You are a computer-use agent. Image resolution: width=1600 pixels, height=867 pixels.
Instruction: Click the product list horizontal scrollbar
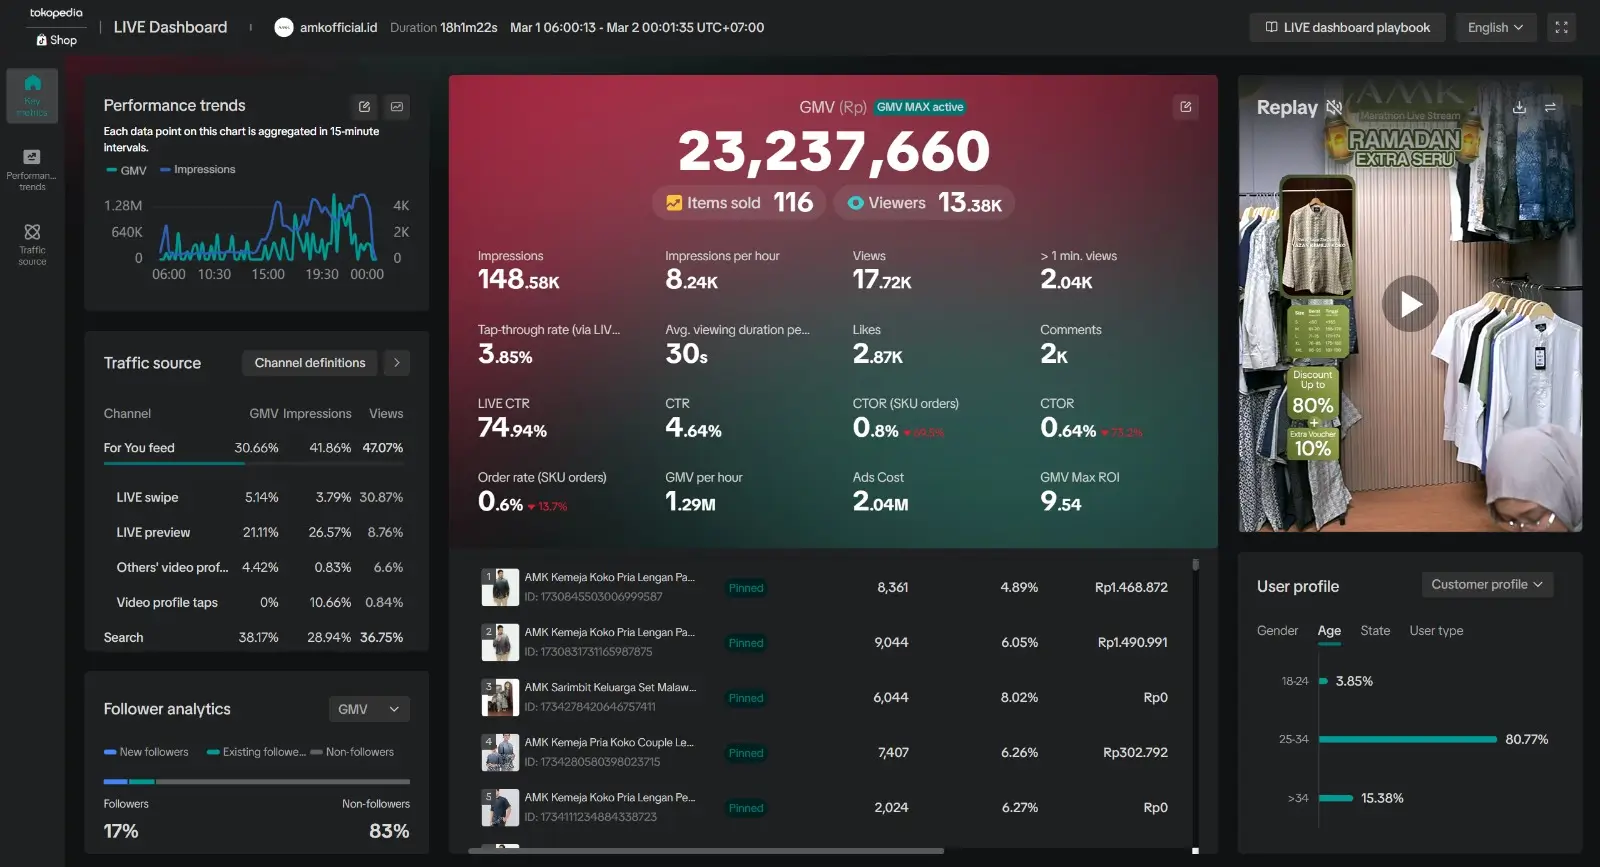point(706,851)
